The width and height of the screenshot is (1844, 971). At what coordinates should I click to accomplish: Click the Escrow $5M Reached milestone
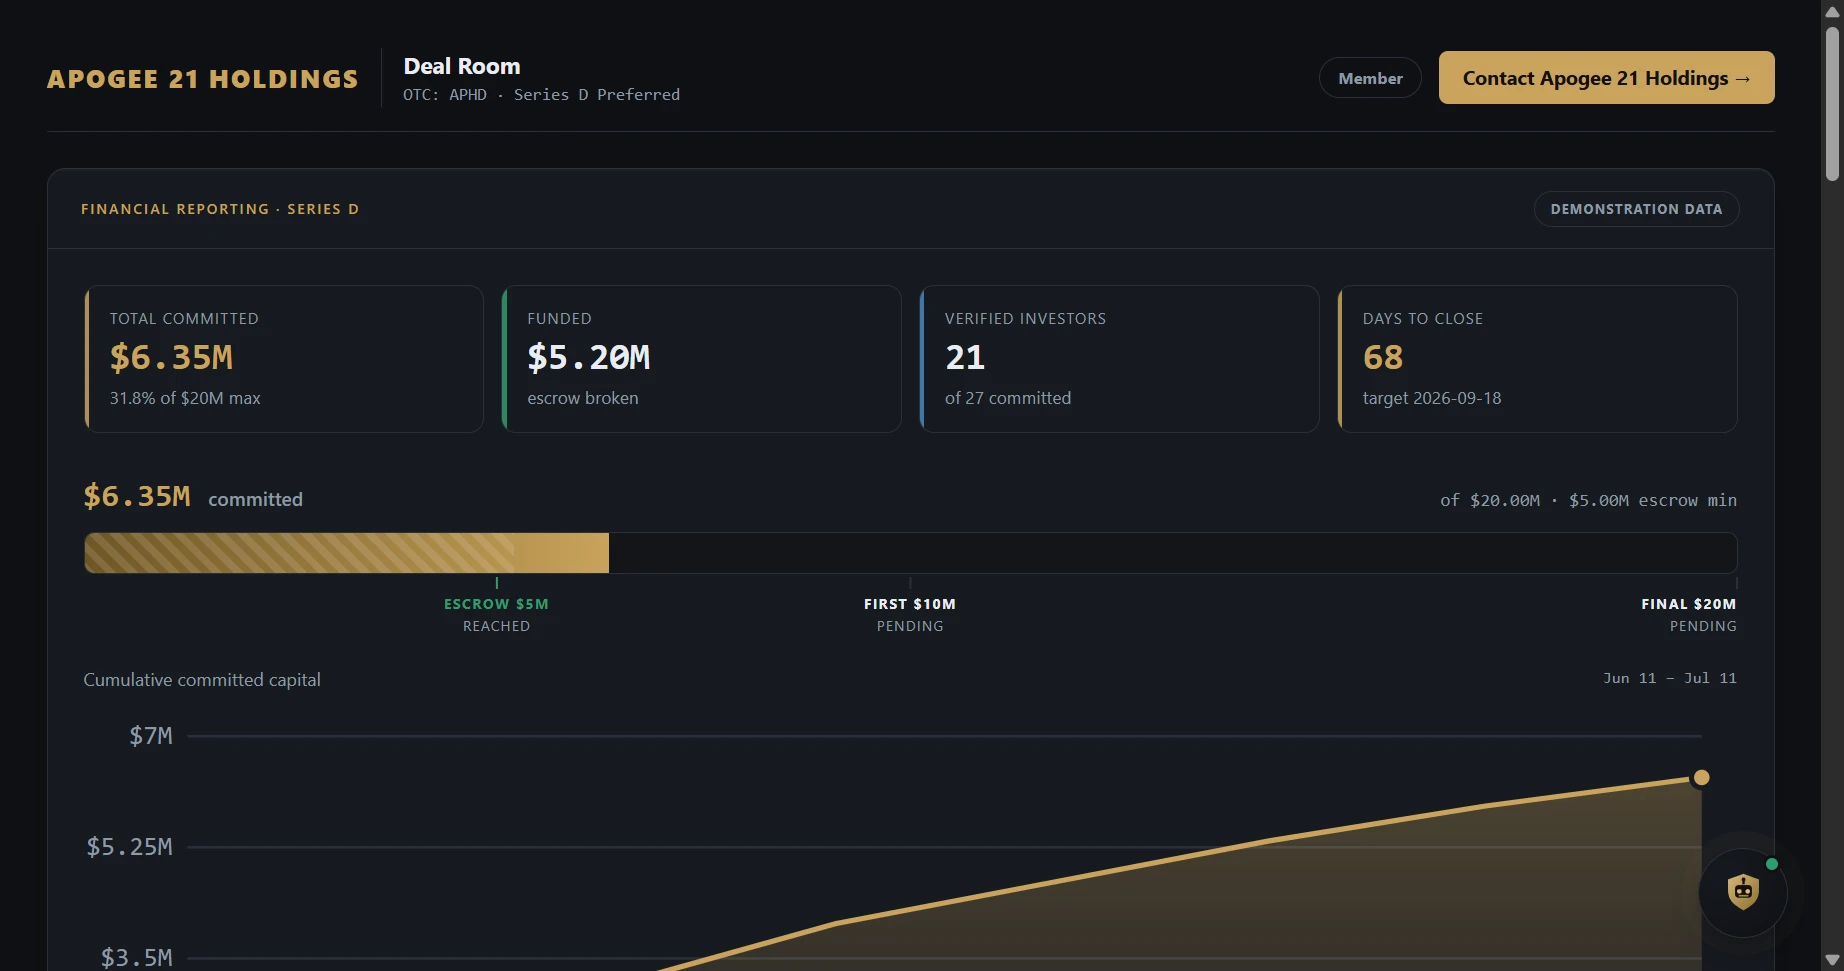496,614
